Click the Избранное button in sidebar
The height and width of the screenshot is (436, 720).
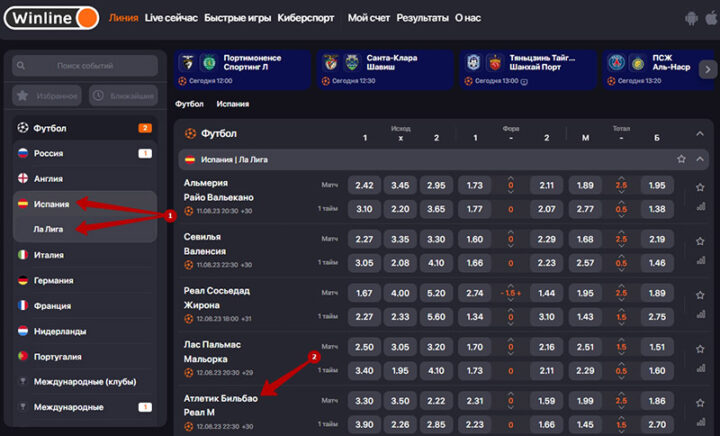[x=48, y=96]
